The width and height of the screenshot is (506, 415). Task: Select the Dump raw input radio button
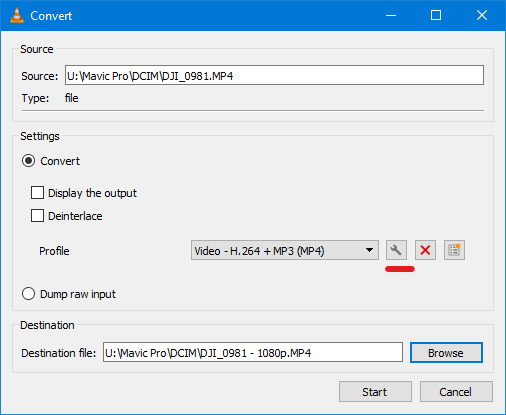point(28,294)
